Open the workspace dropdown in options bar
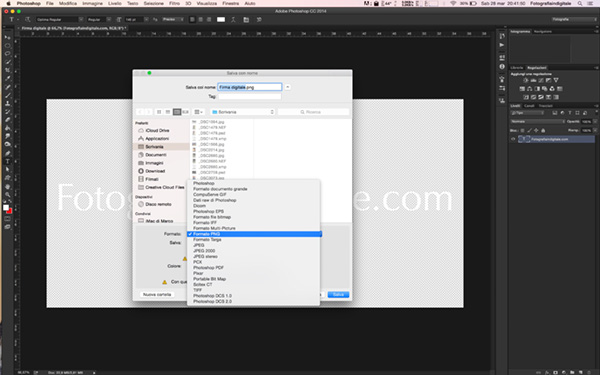 [x=575, y=19]
